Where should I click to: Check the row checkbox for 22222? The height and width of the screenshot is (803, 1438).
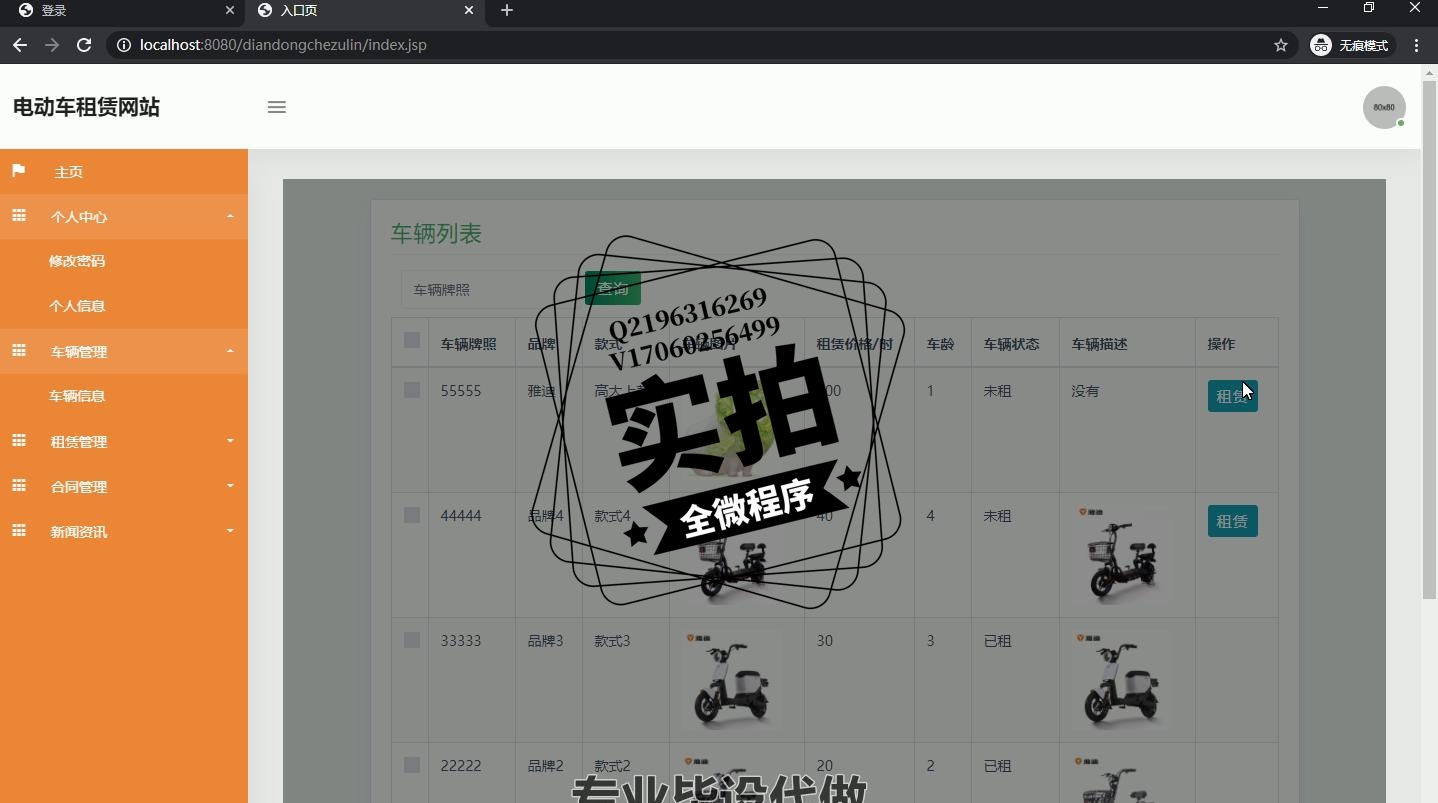[412, 765]
